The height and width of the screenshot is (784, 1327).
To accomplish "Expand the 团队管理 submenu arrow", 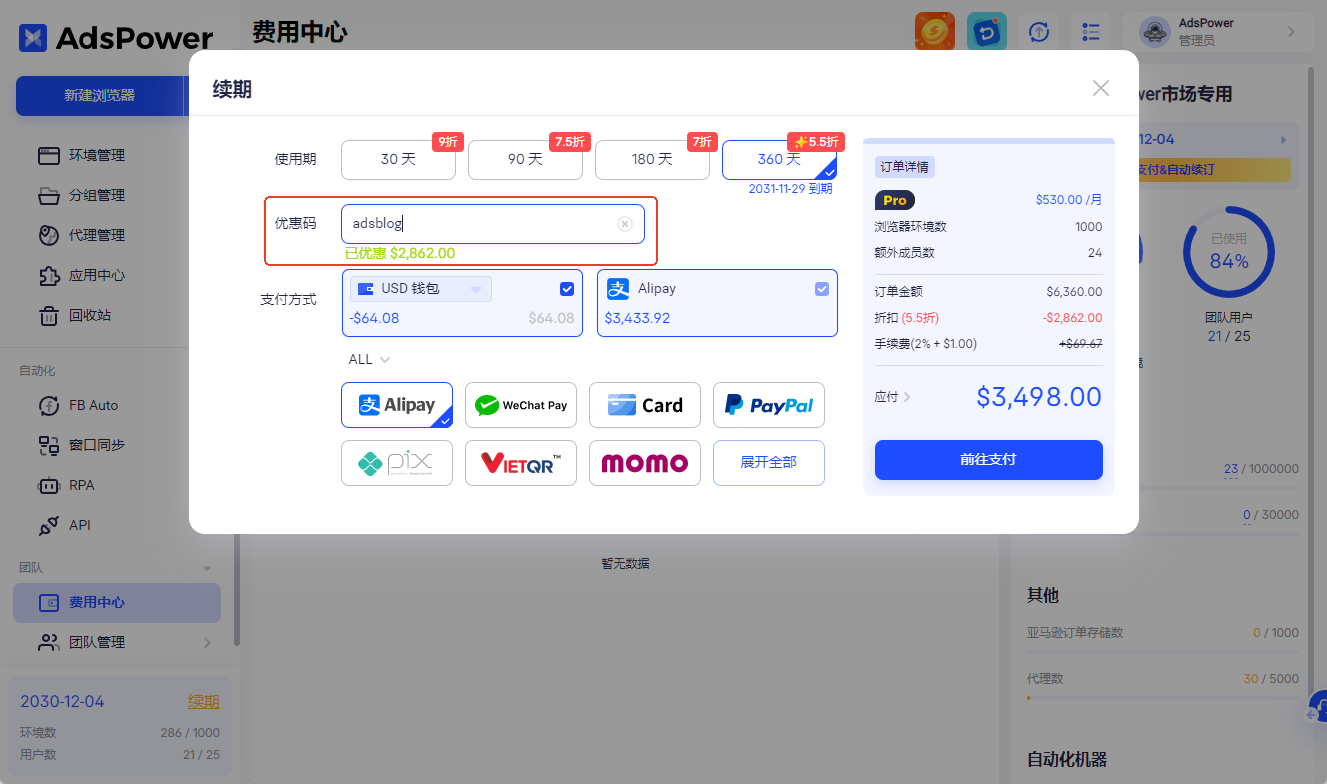I will click(x=207, y=642).
